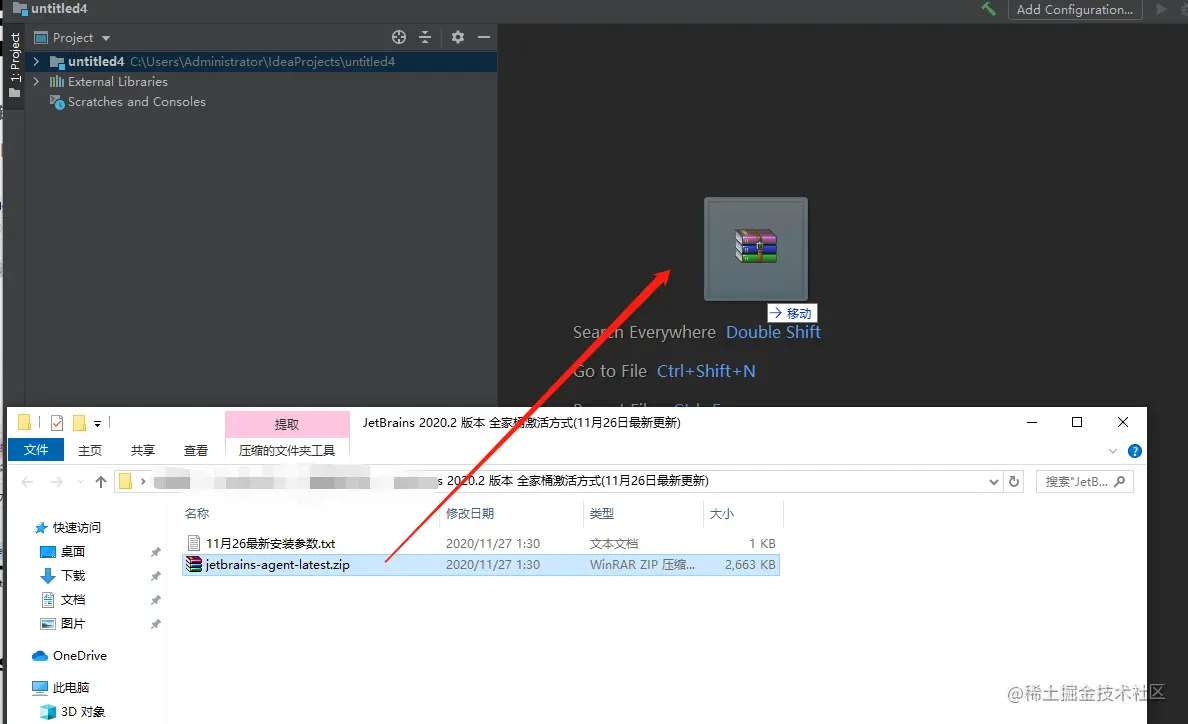Switch to the 查看 ribbon tab
This screenshot has height=724, width=1188.
(x=195, y=450)
